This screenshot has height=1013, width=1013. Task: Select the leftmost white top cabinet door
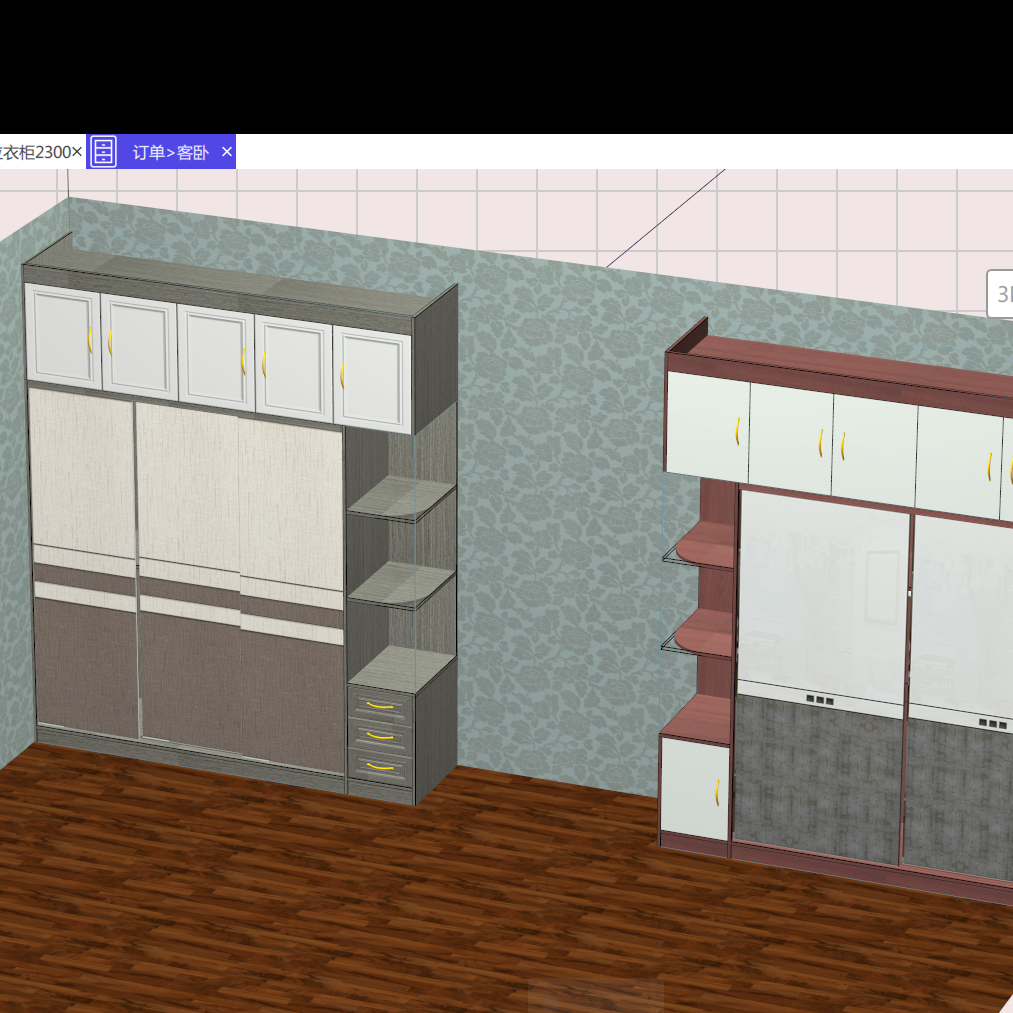coord(62,335)
